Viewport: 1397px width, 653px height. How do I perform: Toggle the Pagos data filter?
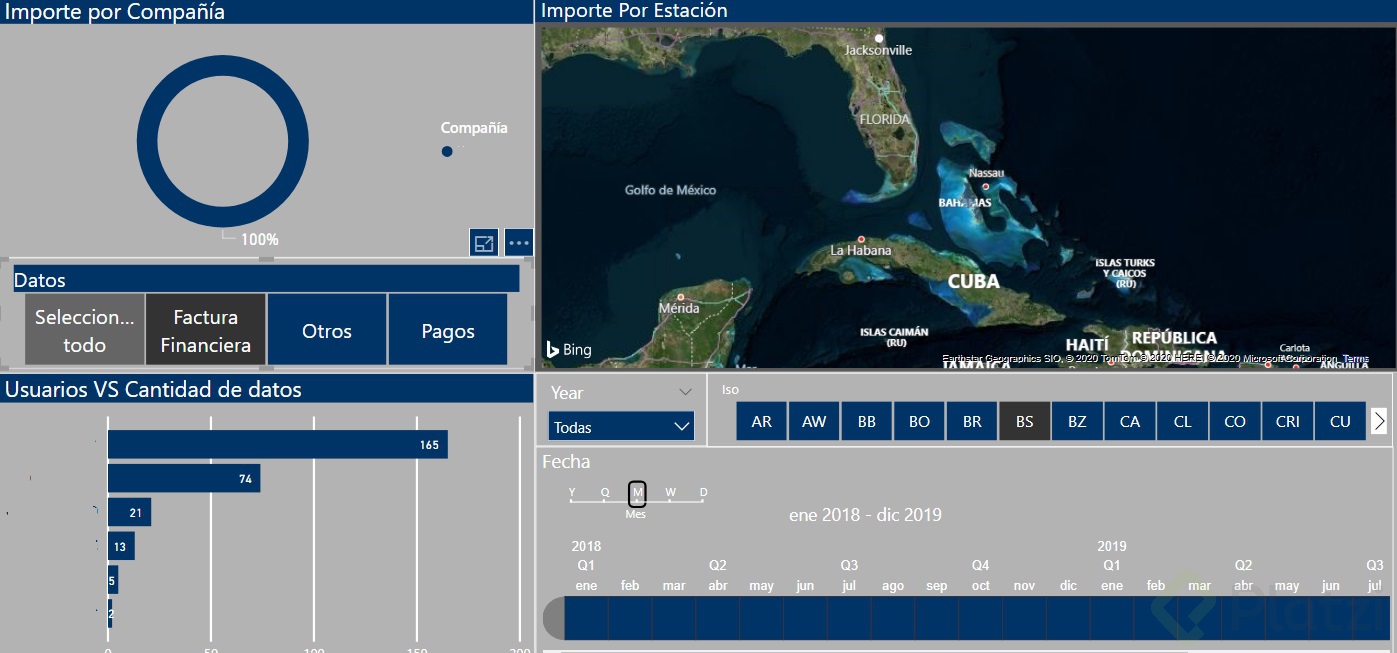pos(448,330)
